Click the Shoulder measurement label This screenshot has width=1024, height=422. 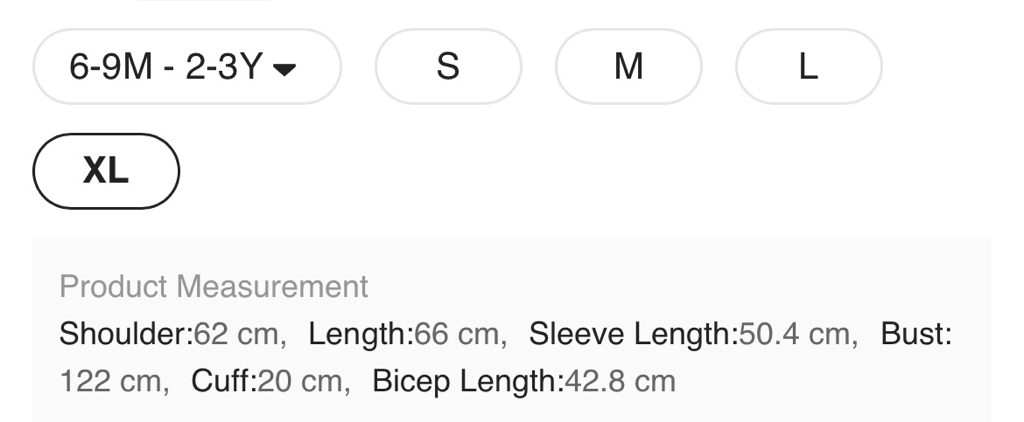point(125,334)
